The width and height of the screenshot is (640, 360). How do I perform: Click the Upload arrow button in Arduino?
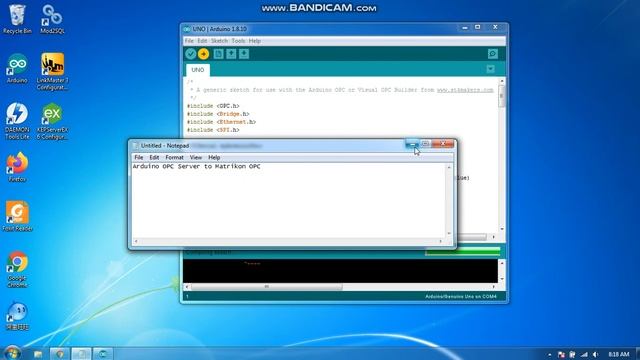(x=203, y=54)
